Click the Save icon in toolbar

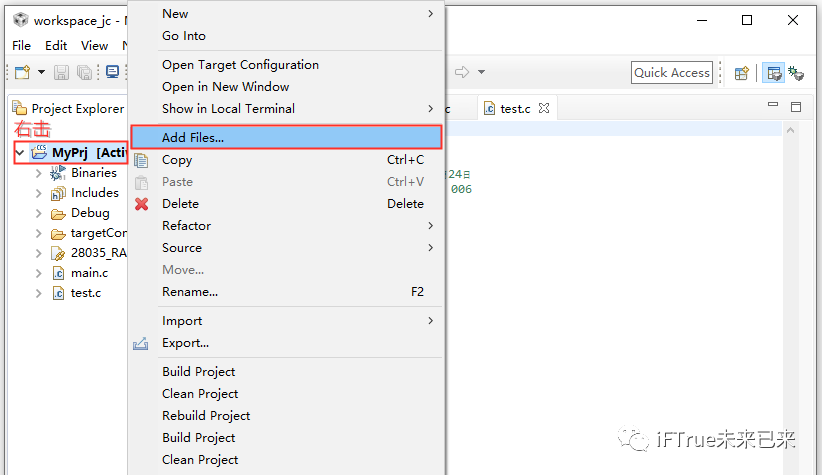tap(61, 72)
